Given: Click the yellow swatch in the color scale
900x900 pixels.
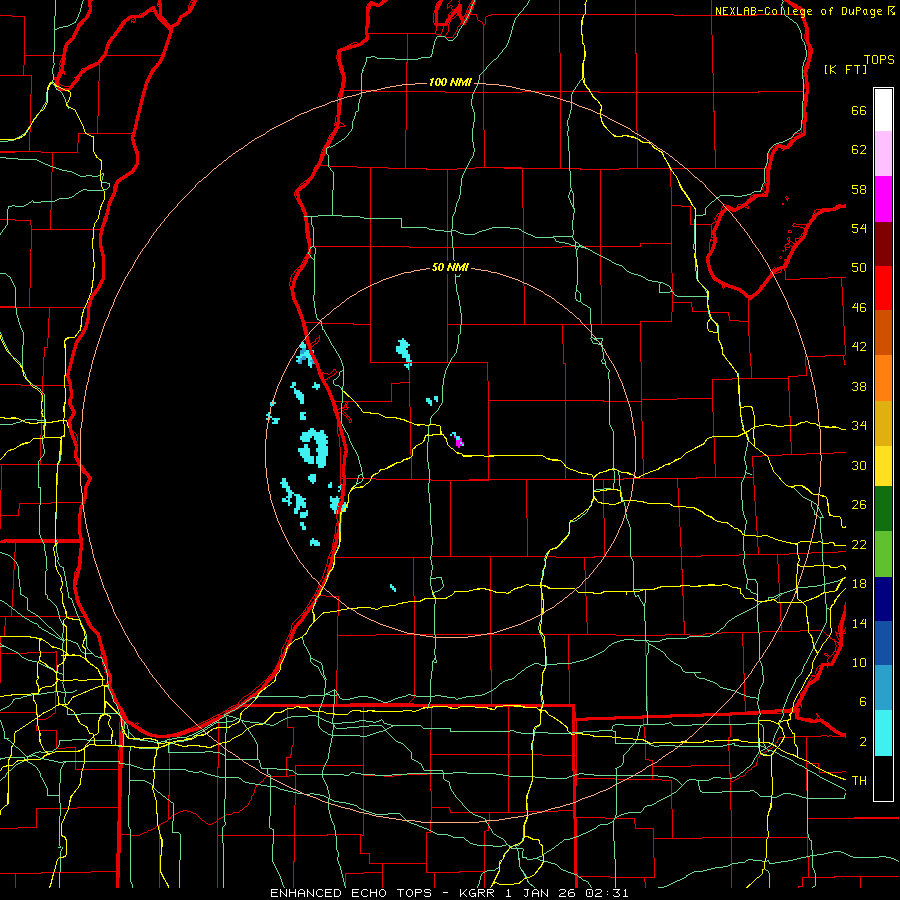Looking at the screenshot, I should coord(883,466).
